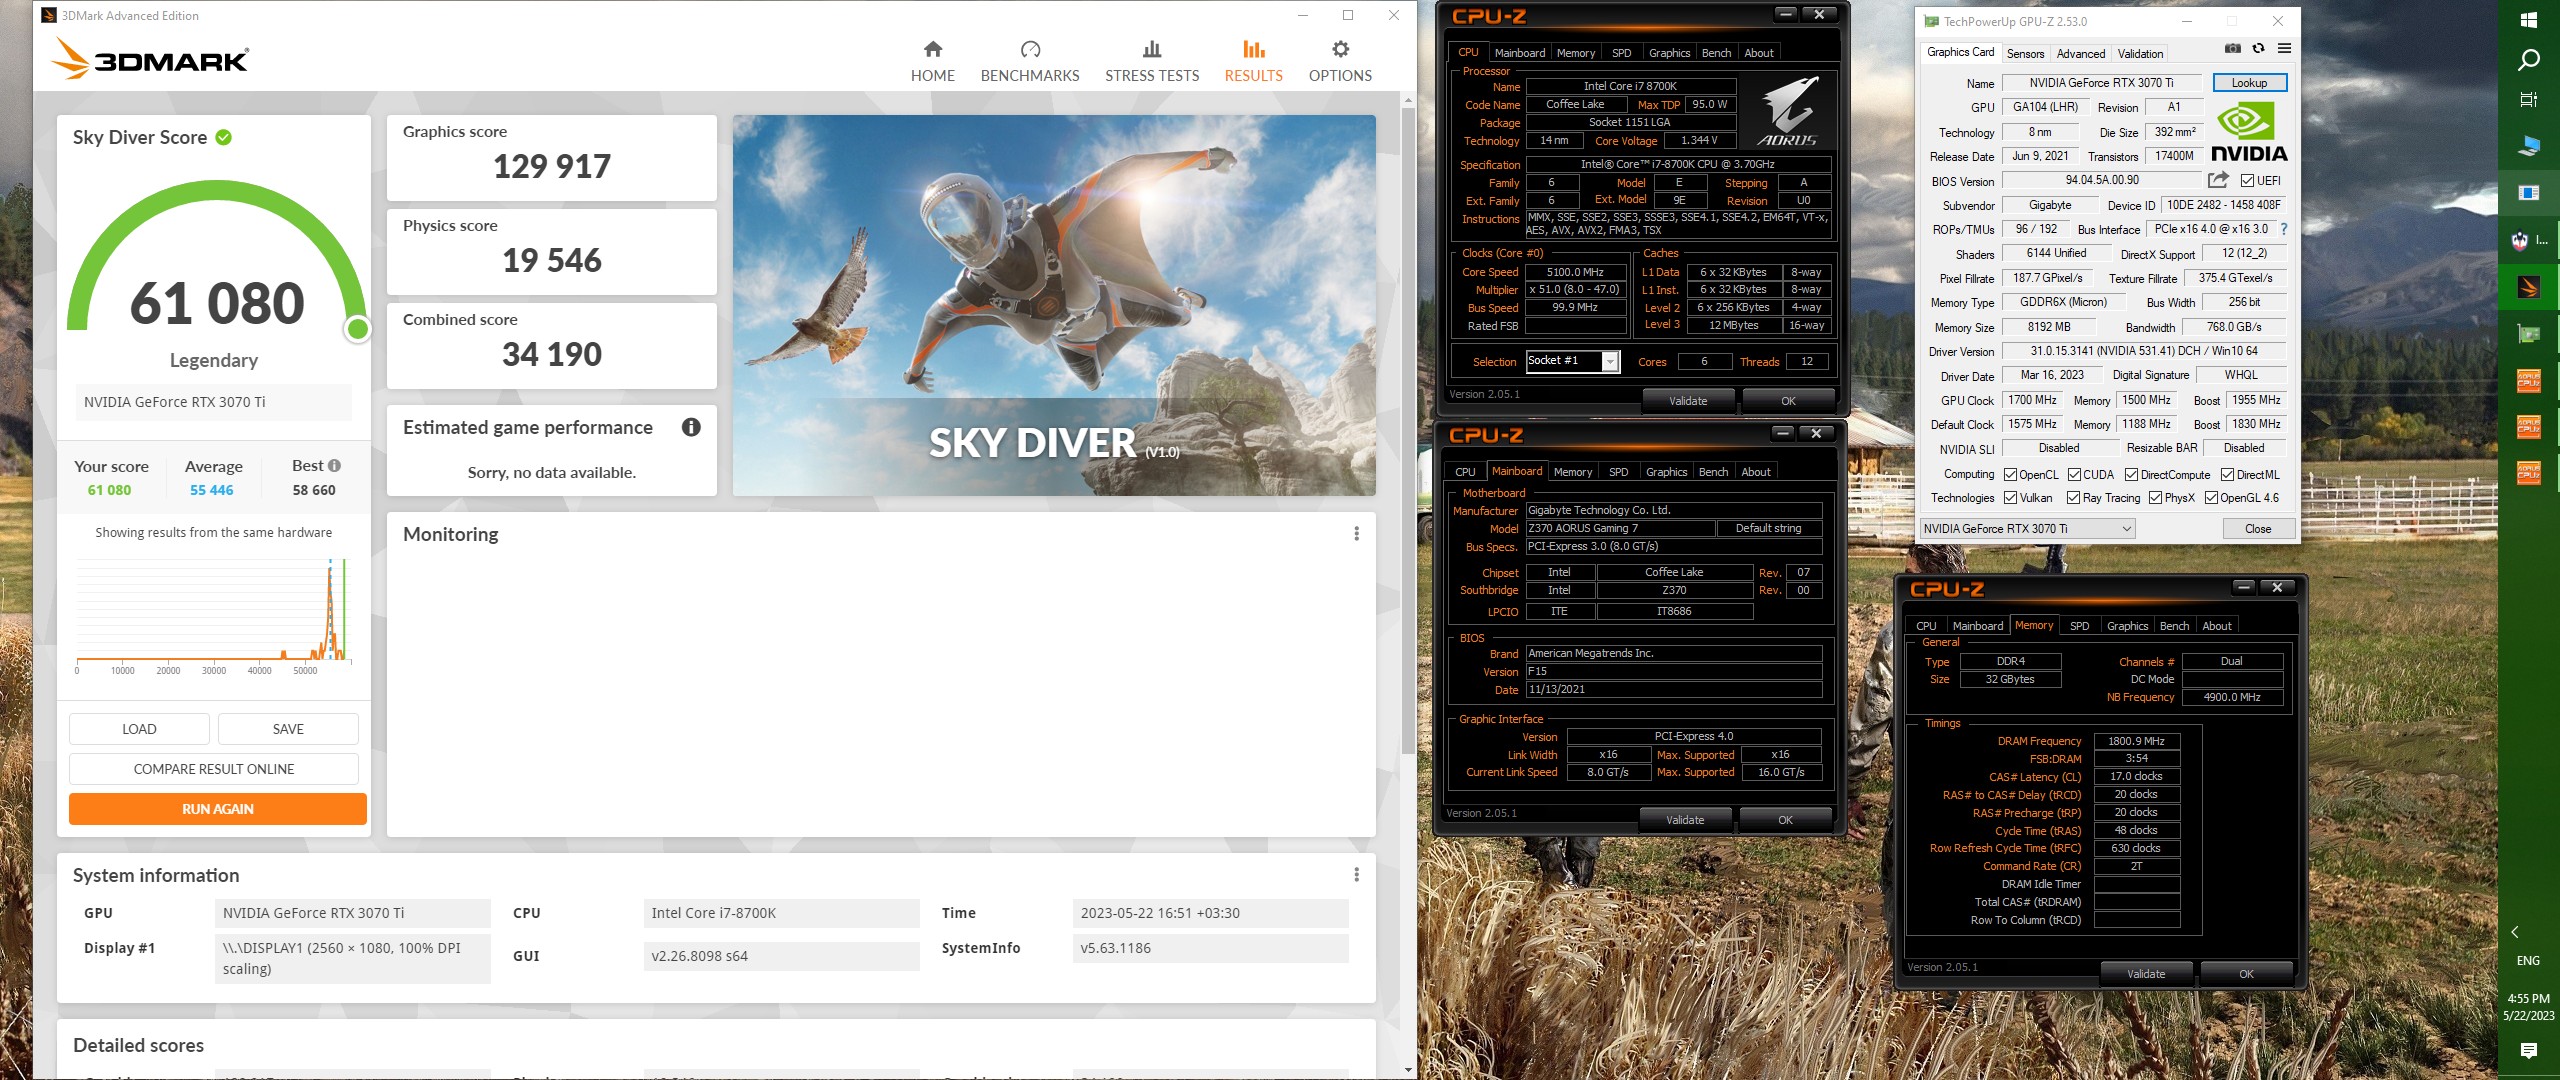Open the System information three-dot menu
The width and height of the screenshot is (2560, 1080).
point(1356,875)
